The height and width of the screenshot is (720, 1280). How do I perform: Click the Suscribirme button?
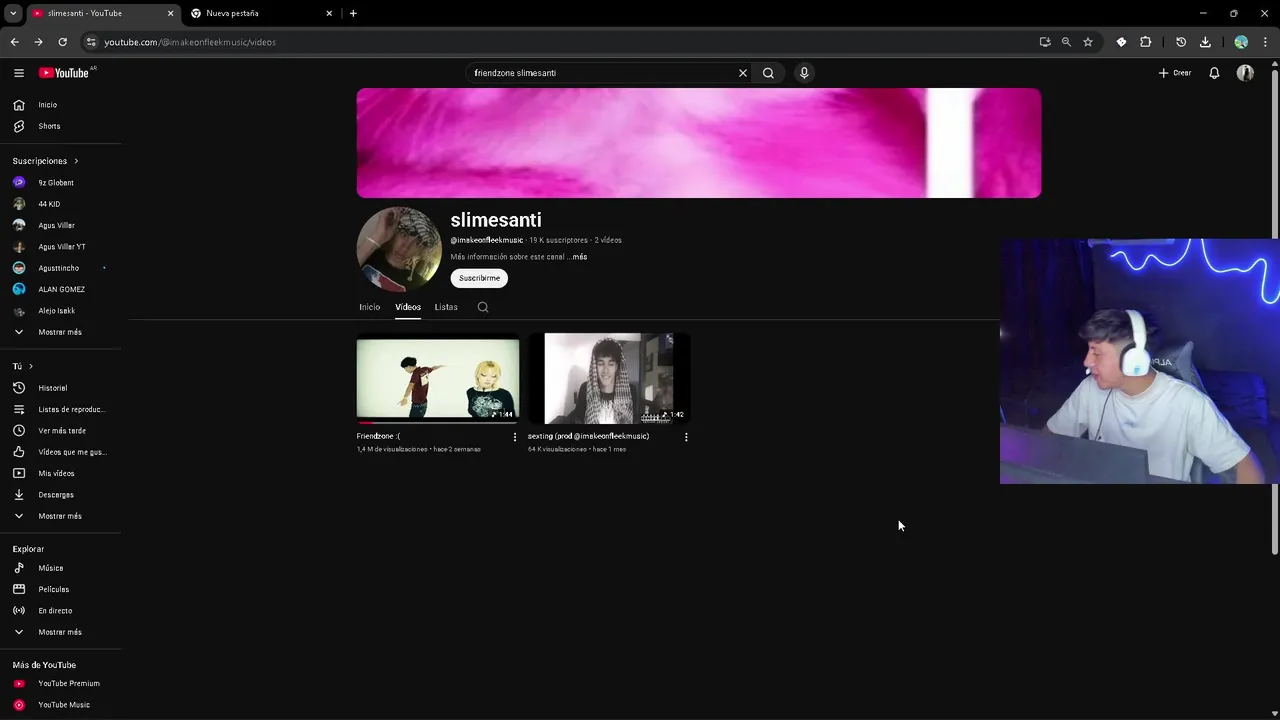[479, 278]
